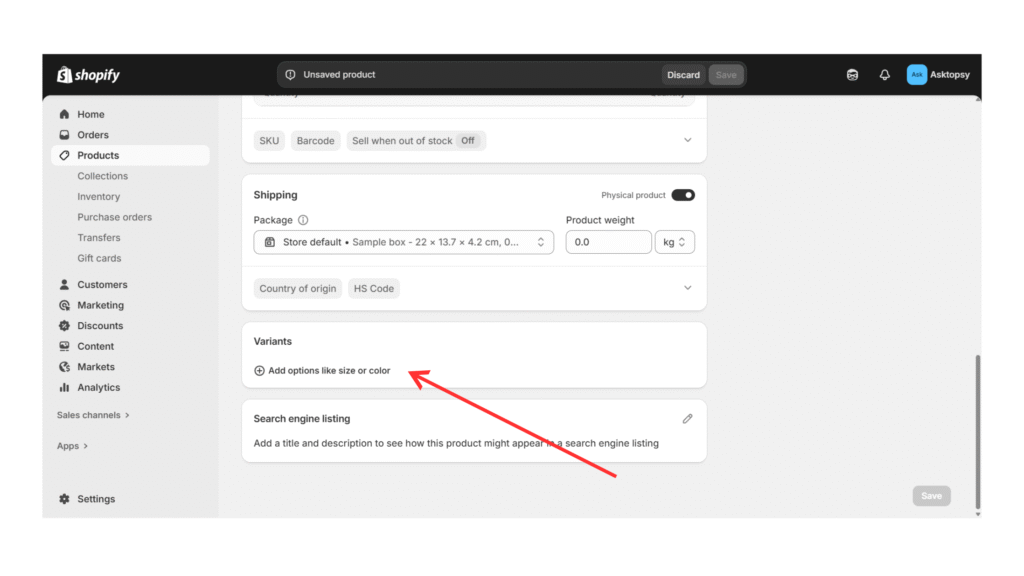
Task: Click the Shopify logo icon
Action: [x=64, y=75]
